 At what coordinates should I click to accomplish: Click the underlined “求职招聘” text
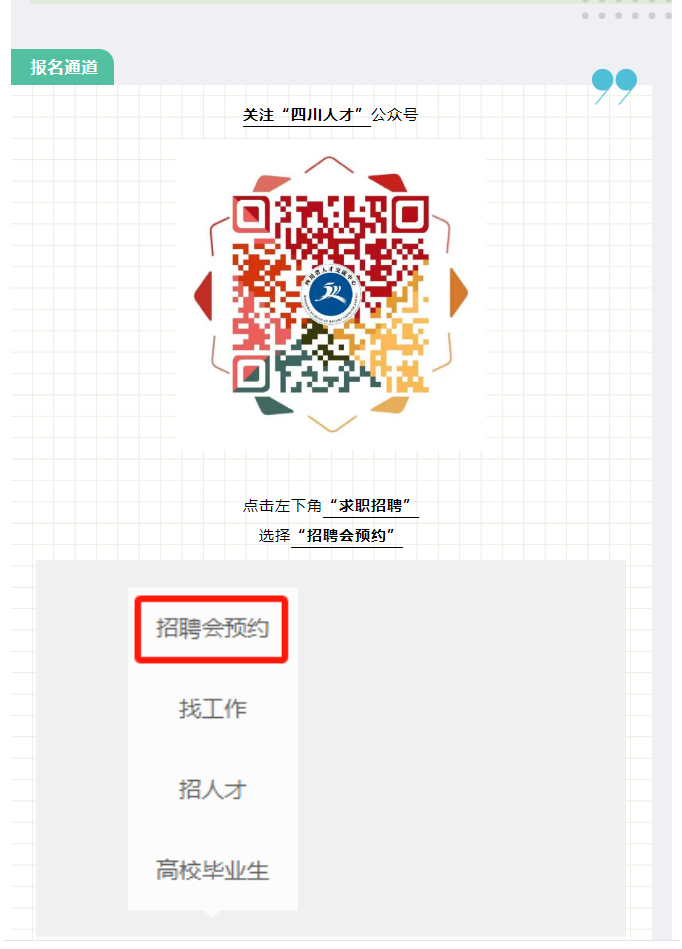click(x=370, y=505)
